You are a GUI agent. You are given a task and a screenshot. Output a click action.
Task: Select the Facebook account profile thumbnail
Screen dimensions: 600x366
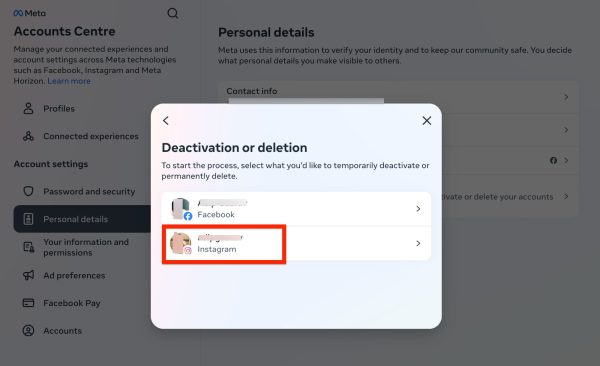click(x=181, y=209)
